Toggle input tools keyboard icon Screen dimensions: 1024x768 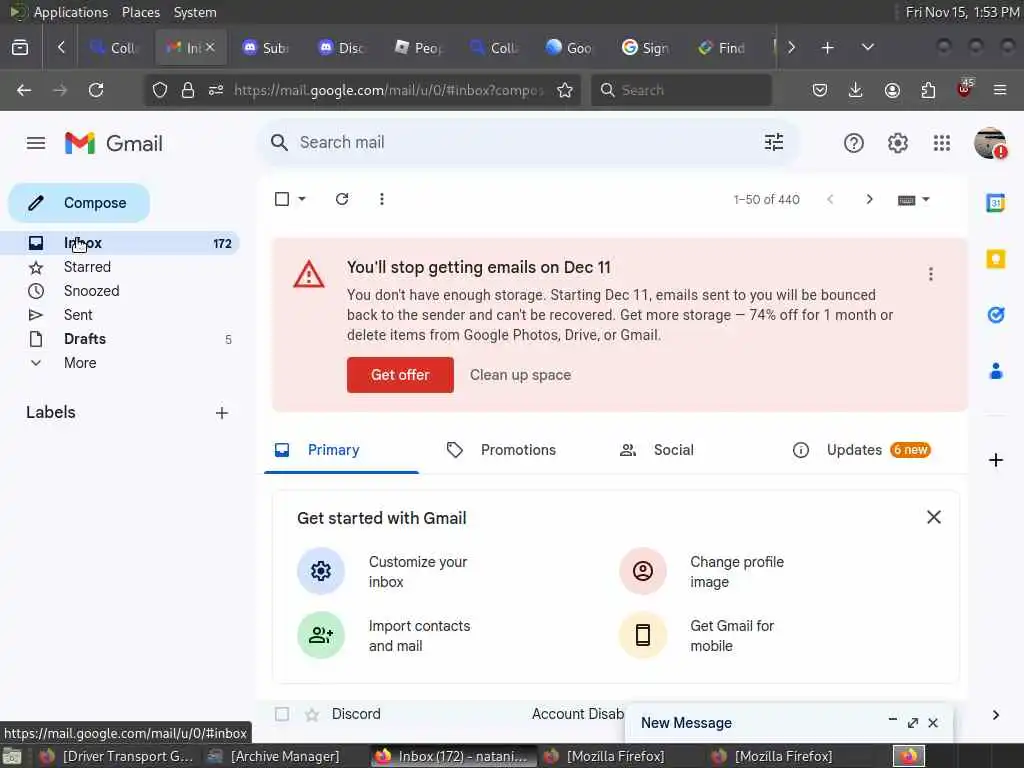906,200
